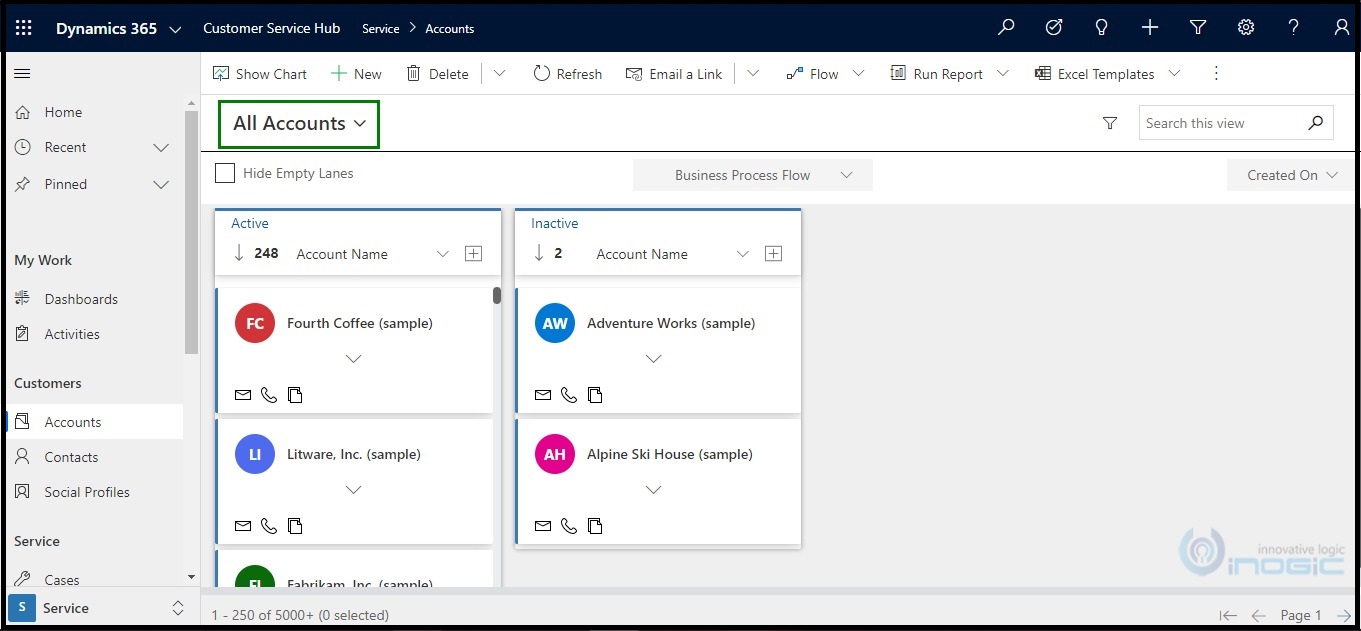
Task: Click email icon on Fourth Coffee card
Action: [242, 395]
